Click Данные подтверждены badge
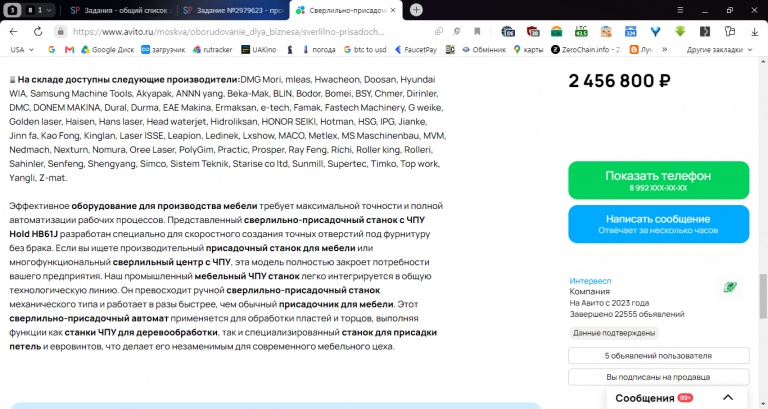 [x=614, y=333]
